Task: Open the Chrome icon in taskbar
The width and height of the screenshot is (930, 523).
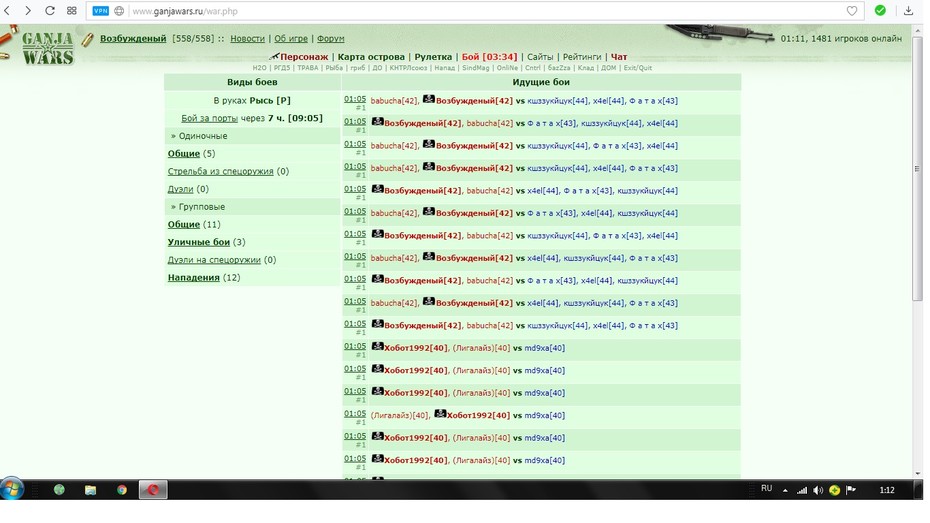Action: click(x=122, y=490)
